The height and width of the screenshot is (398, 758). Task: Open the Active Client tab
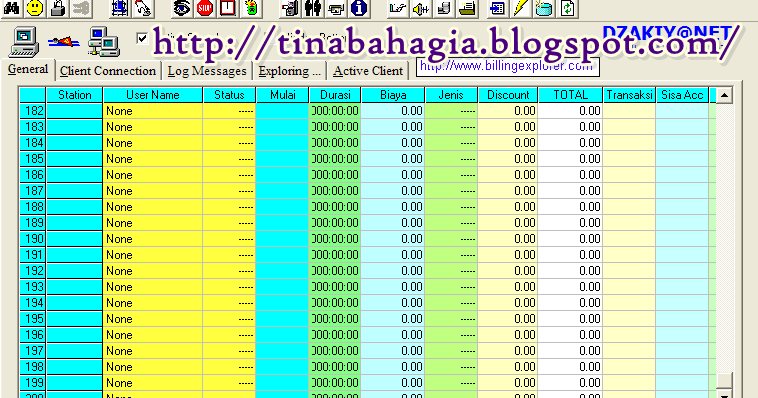(368, 71)
